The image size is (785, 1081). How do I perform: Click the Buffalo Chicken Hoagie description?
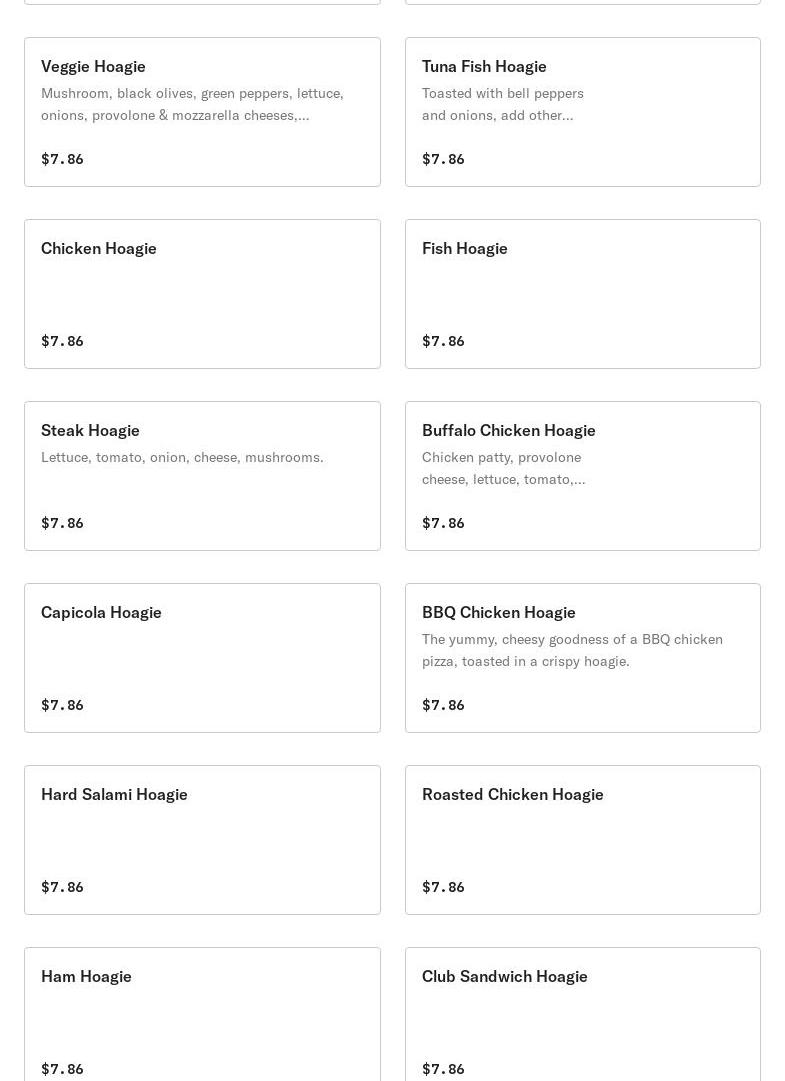[503, 468]
